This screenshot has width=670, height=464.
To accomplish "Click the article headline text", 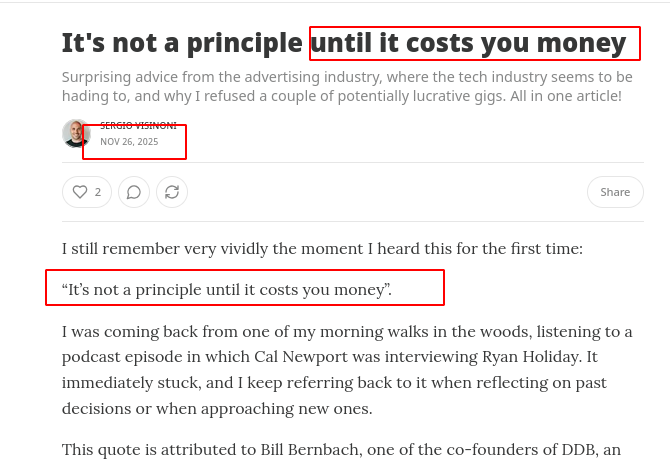I will pos(343,43).
